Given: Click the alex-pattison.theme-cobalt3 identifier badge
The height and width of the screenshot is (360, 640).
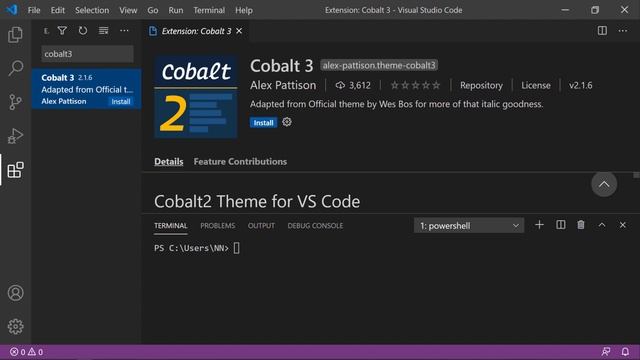Looking at the screenshot, I should (x=379, y=65).
